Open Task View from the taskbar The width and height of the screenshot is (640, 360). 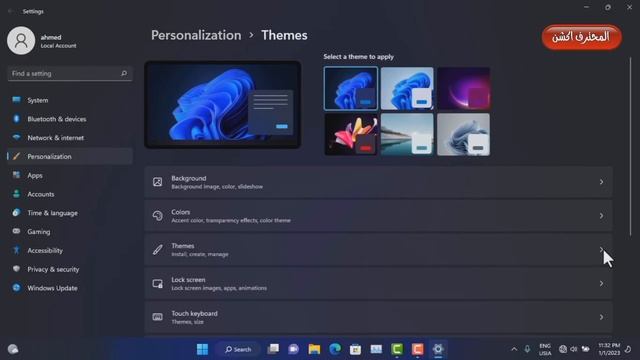273,349
